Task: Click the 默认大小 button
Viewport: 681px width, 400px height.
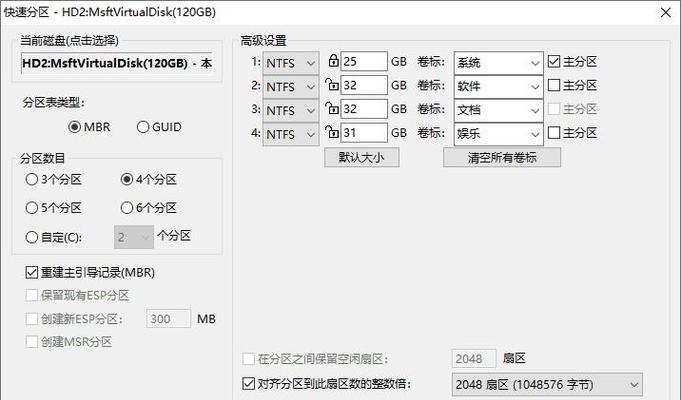Action: pos(362,157)
